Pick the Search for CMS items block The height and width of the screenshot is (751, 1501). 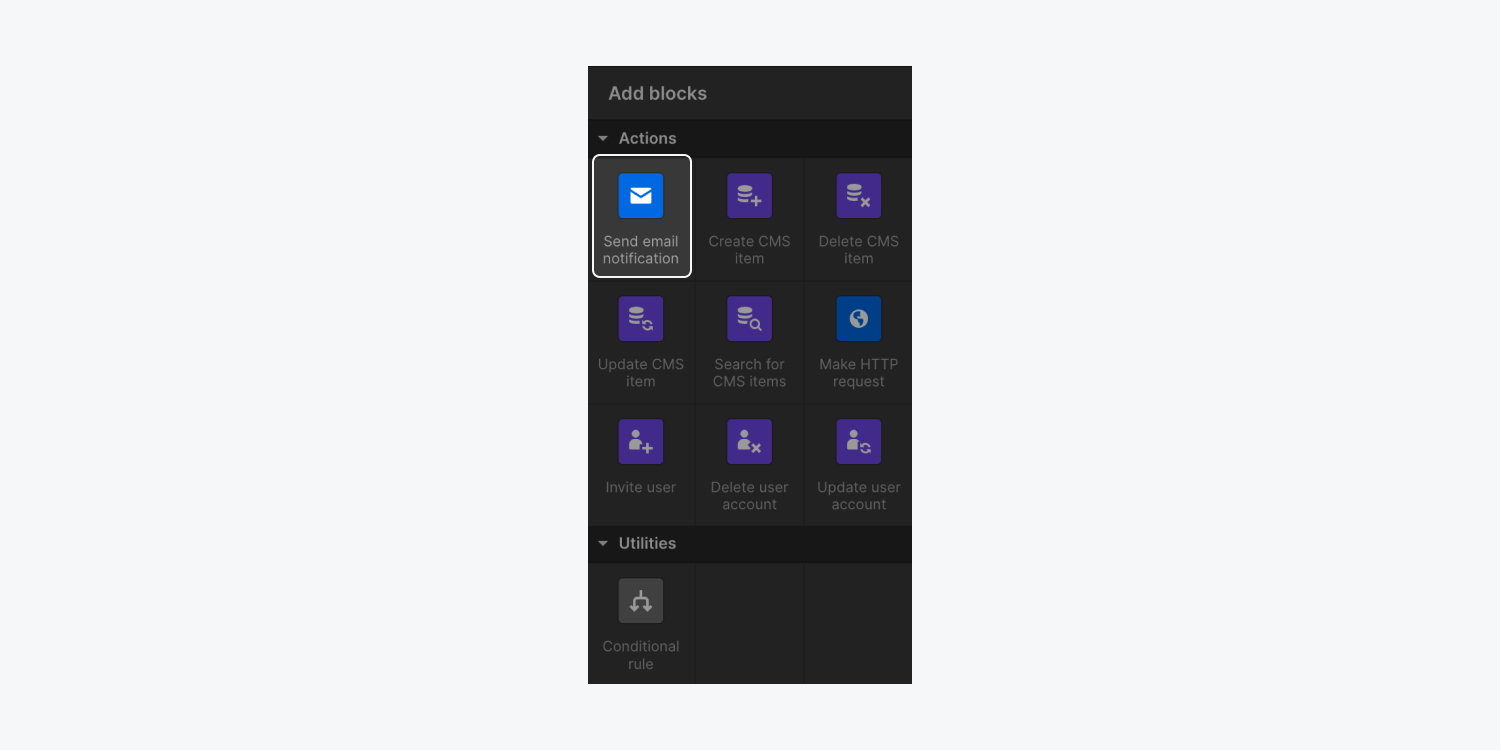pyautogui.click(x=750, y=343)
